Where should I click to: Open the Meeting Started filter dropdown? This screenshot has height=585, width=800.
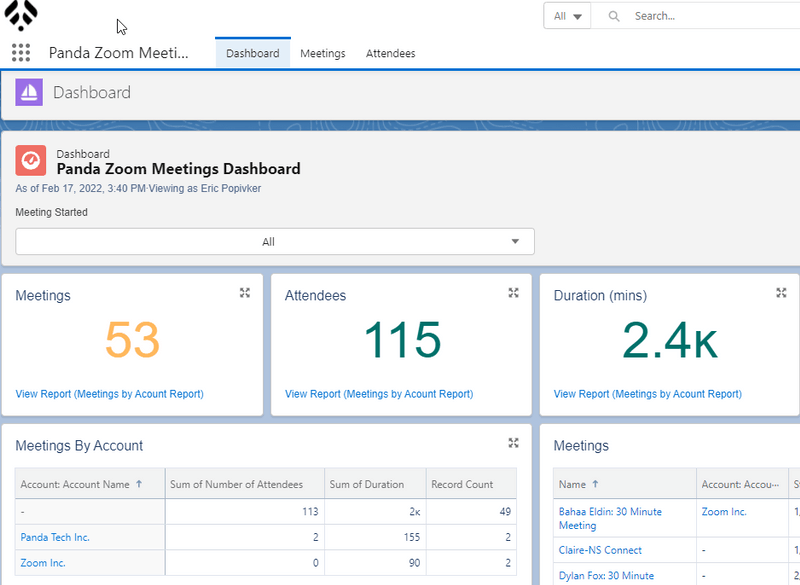pos(275,241)
